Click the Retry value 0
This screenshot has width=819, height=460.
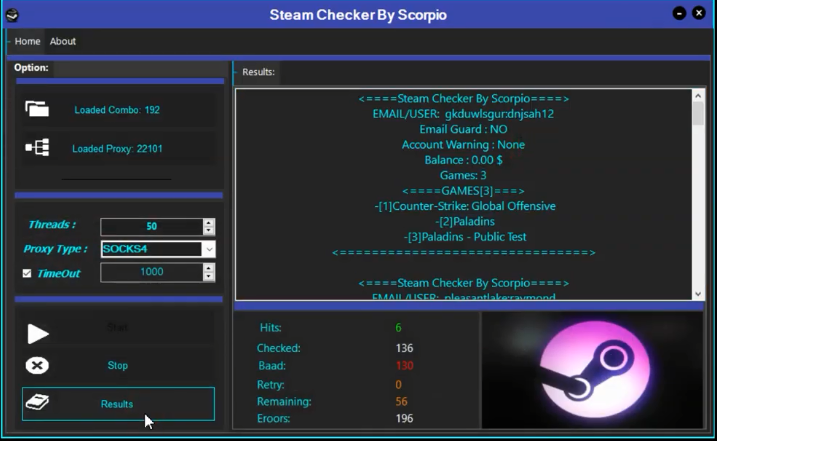pos(398,385)
